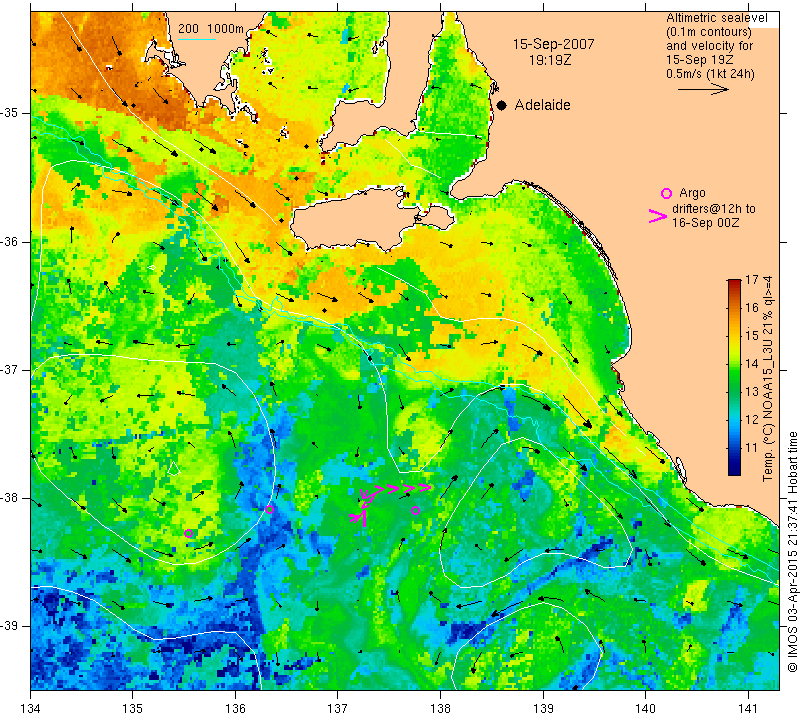Screen dimensions: 800x720
Task: Click the 0.5m/s (1kt 24h) velocity label
Action: click(x=710, y=73)
